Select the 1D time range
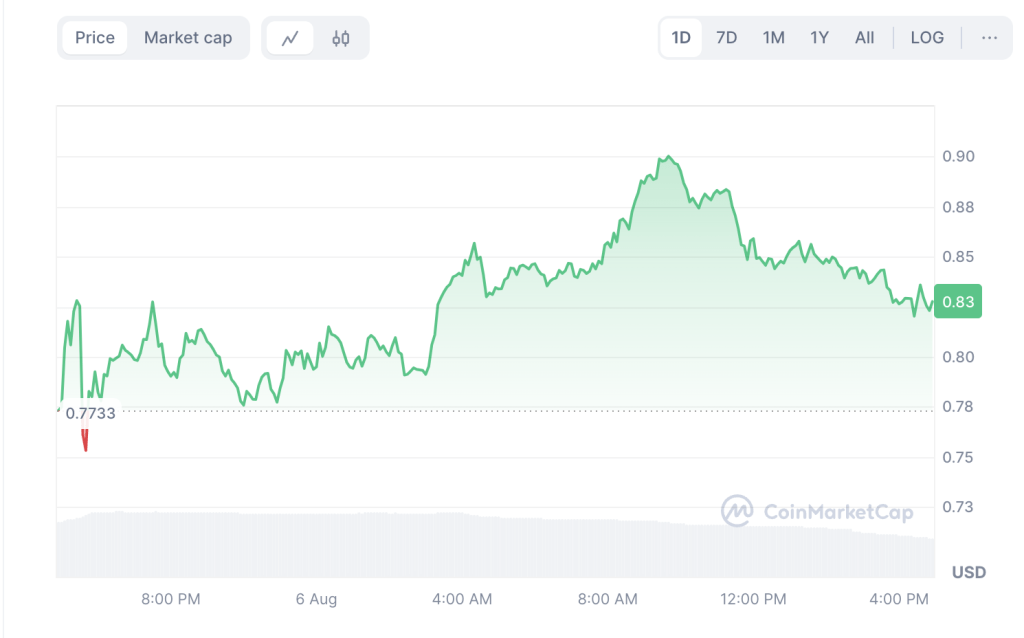The image size is (1024, 638). (681, 38)
